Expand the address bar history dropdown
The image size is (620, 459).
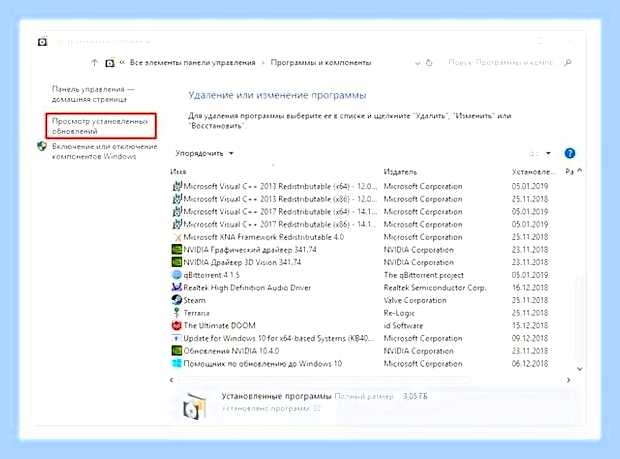417,63
